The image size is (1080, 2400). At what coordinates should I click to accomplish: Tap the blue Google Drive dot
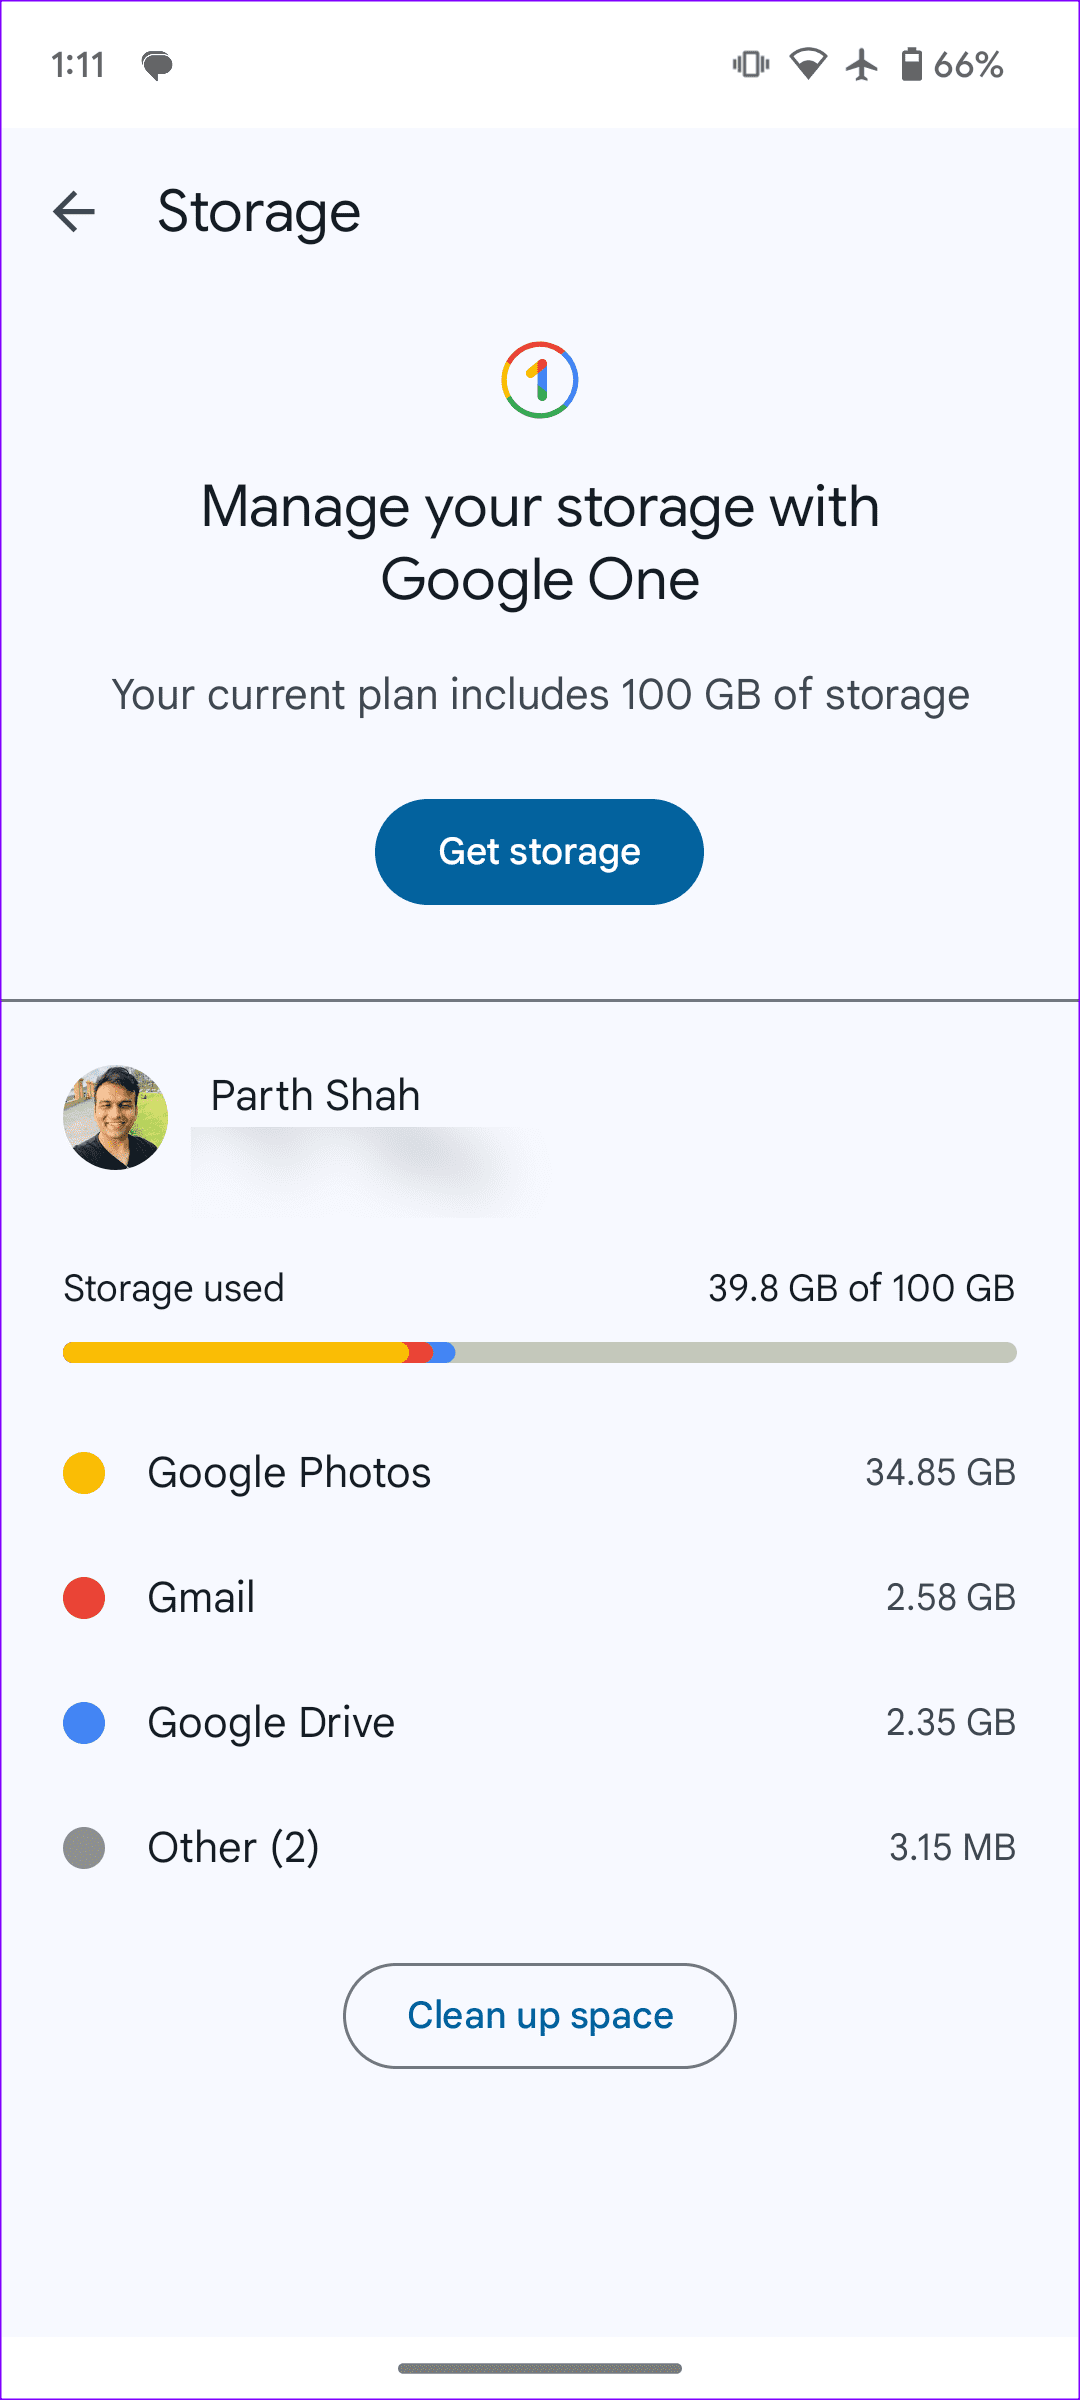click(x=84, y=1723)
